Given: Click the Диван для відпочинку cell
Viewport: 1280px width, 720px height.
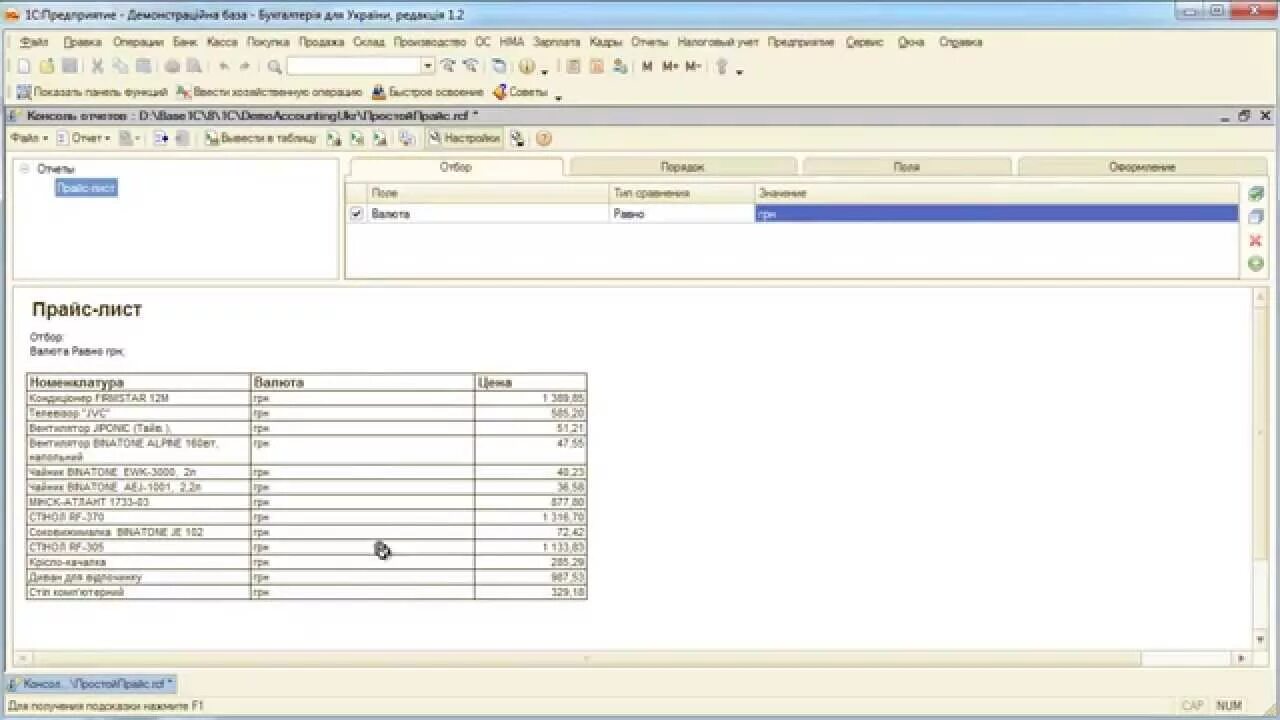Looking at the screenshot, I should (x=138, y=577).
